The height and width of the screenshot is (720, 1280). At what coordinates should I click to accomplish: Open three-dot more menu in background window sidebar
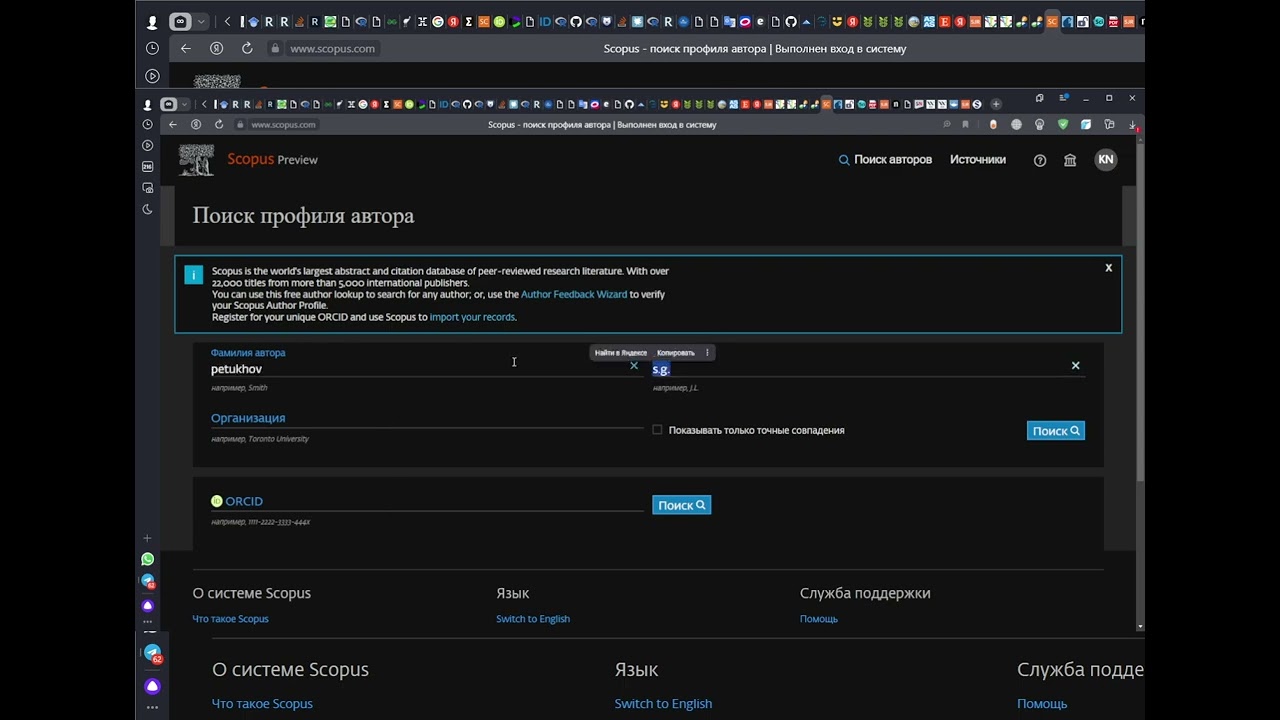[x=152, y=707]
